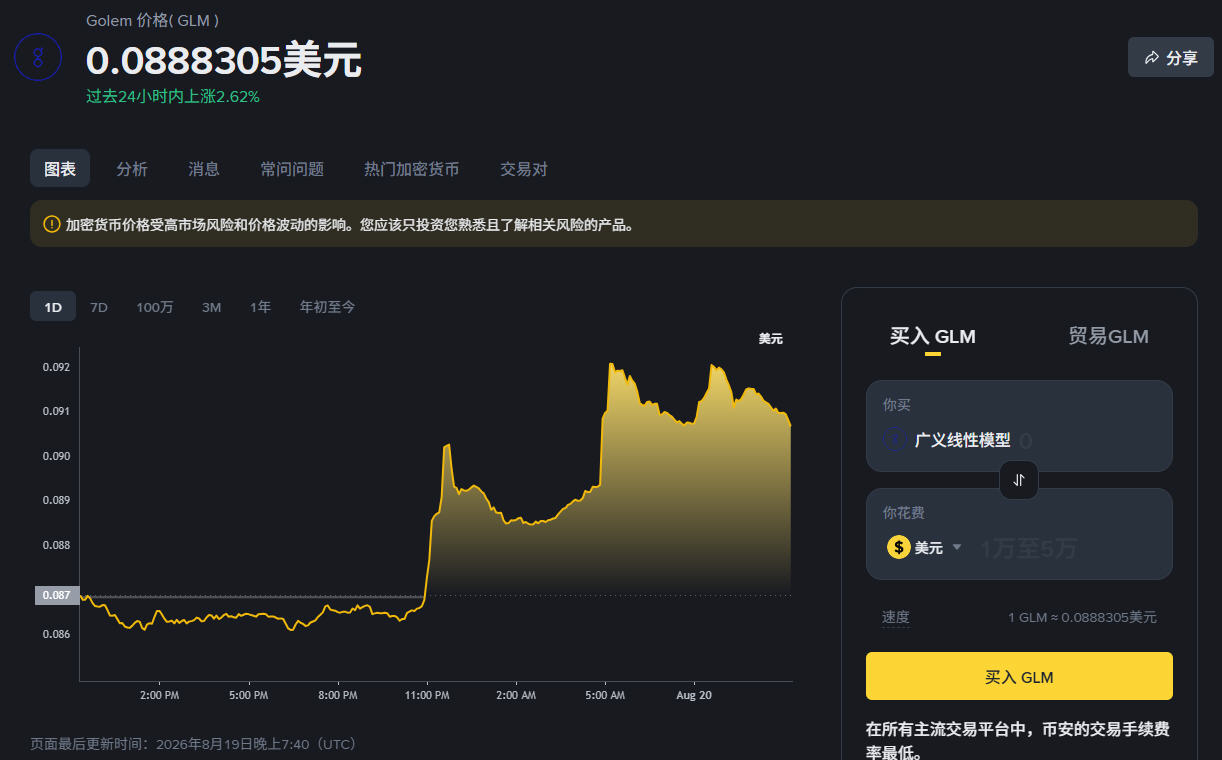The height and width of the screenshot is (760, 1222).
Task: Swap buy and spend fields with arrows icon
Action: tap(1019, 480)
